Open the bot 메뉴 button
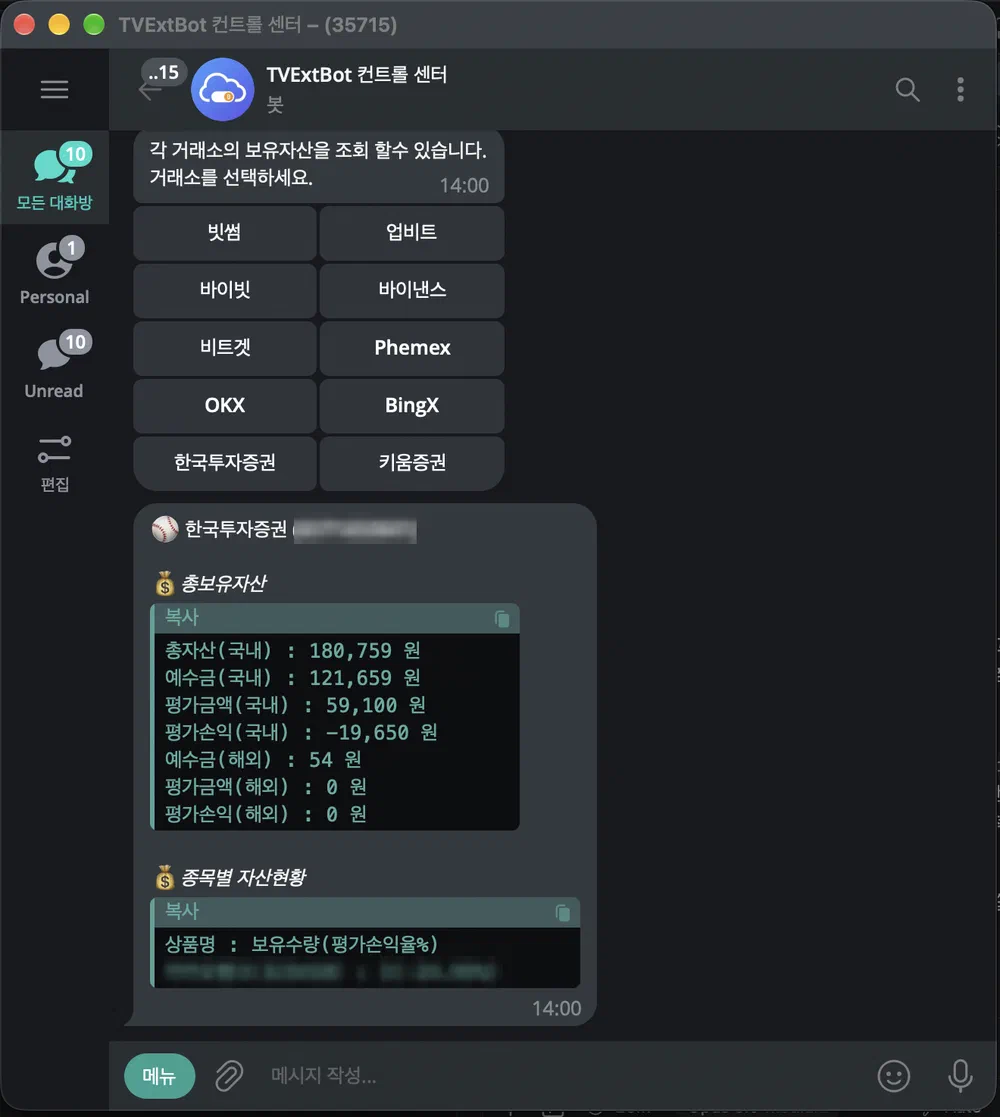The width and height of the screenshot is (1000, 1117). [160, 1076]
